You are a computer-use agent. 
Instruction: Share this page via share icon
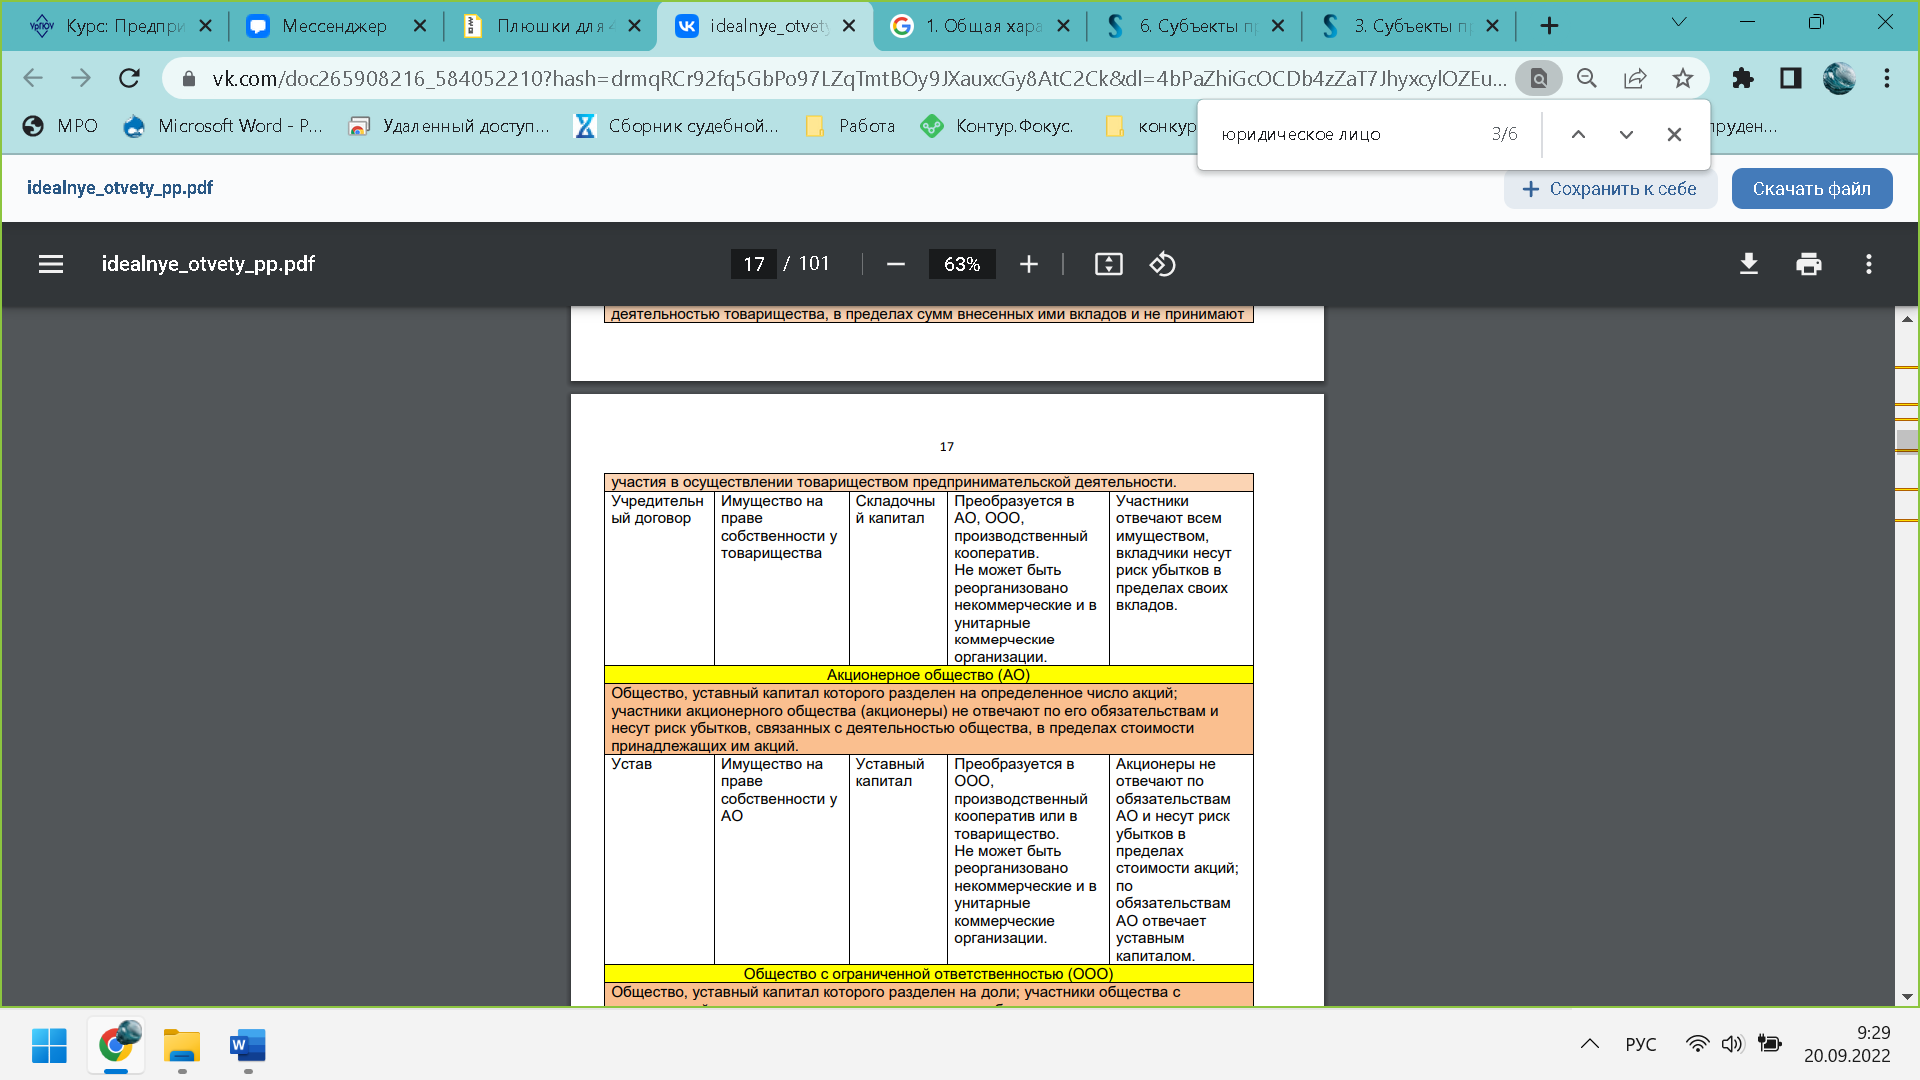1635,78
